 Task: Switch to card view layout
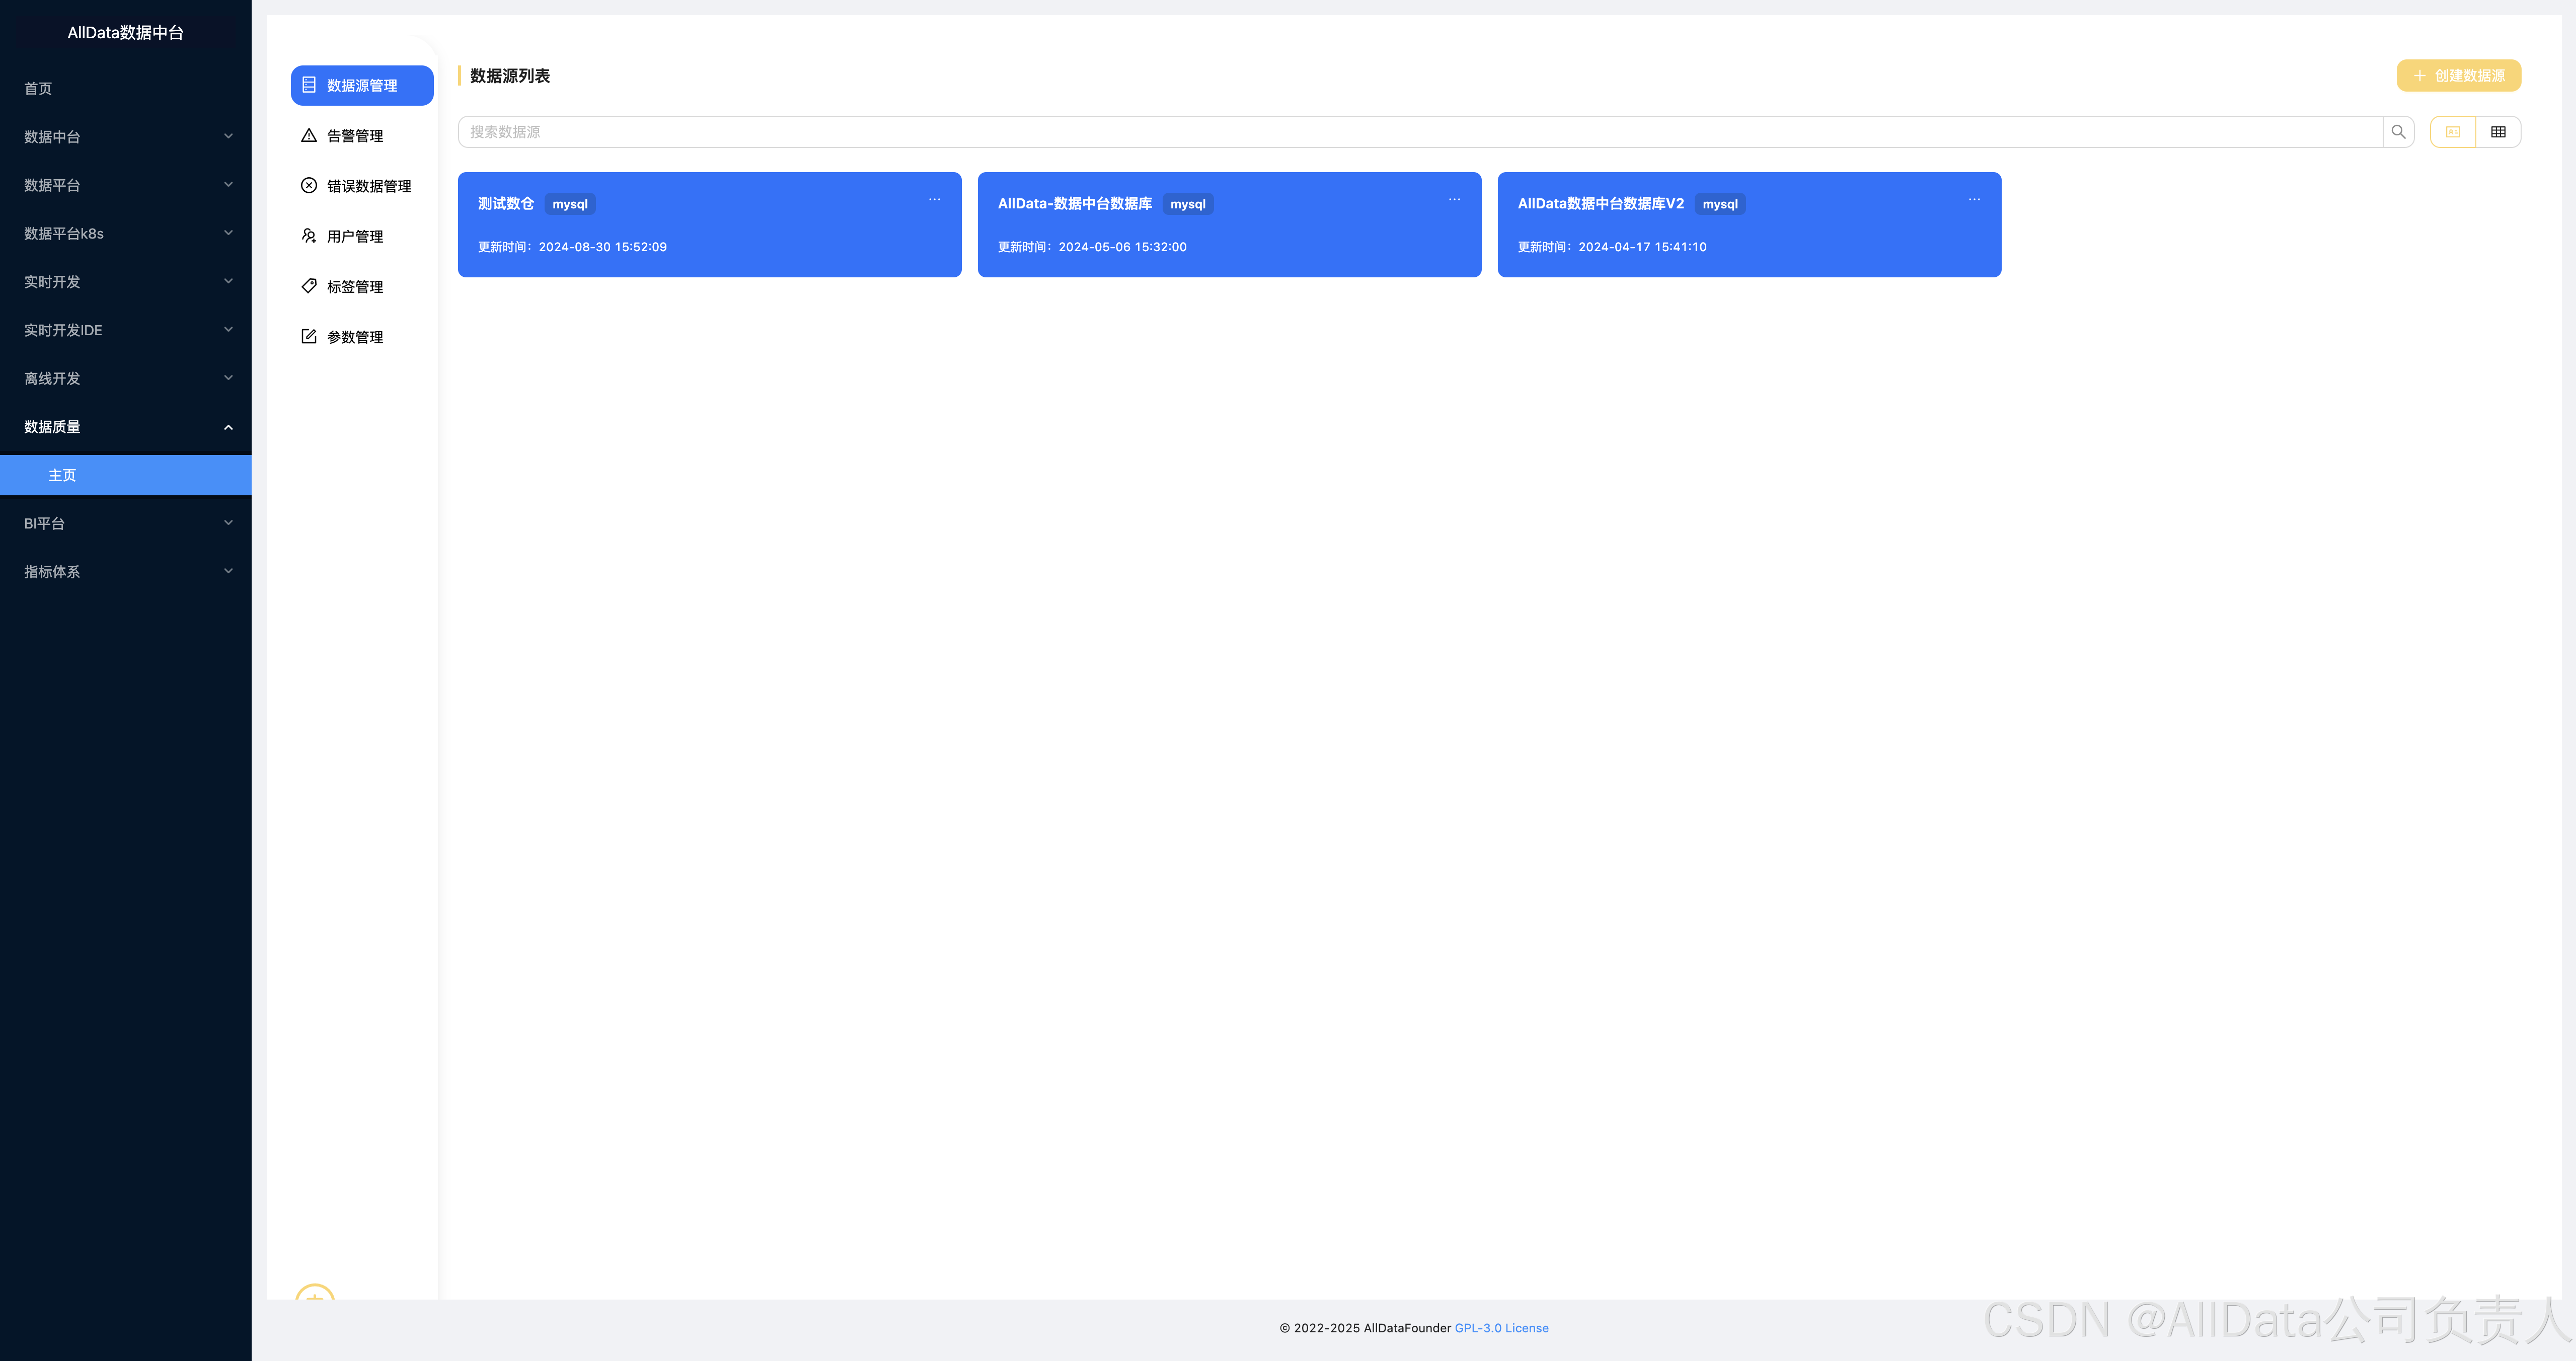click(x=2453, y=132)
